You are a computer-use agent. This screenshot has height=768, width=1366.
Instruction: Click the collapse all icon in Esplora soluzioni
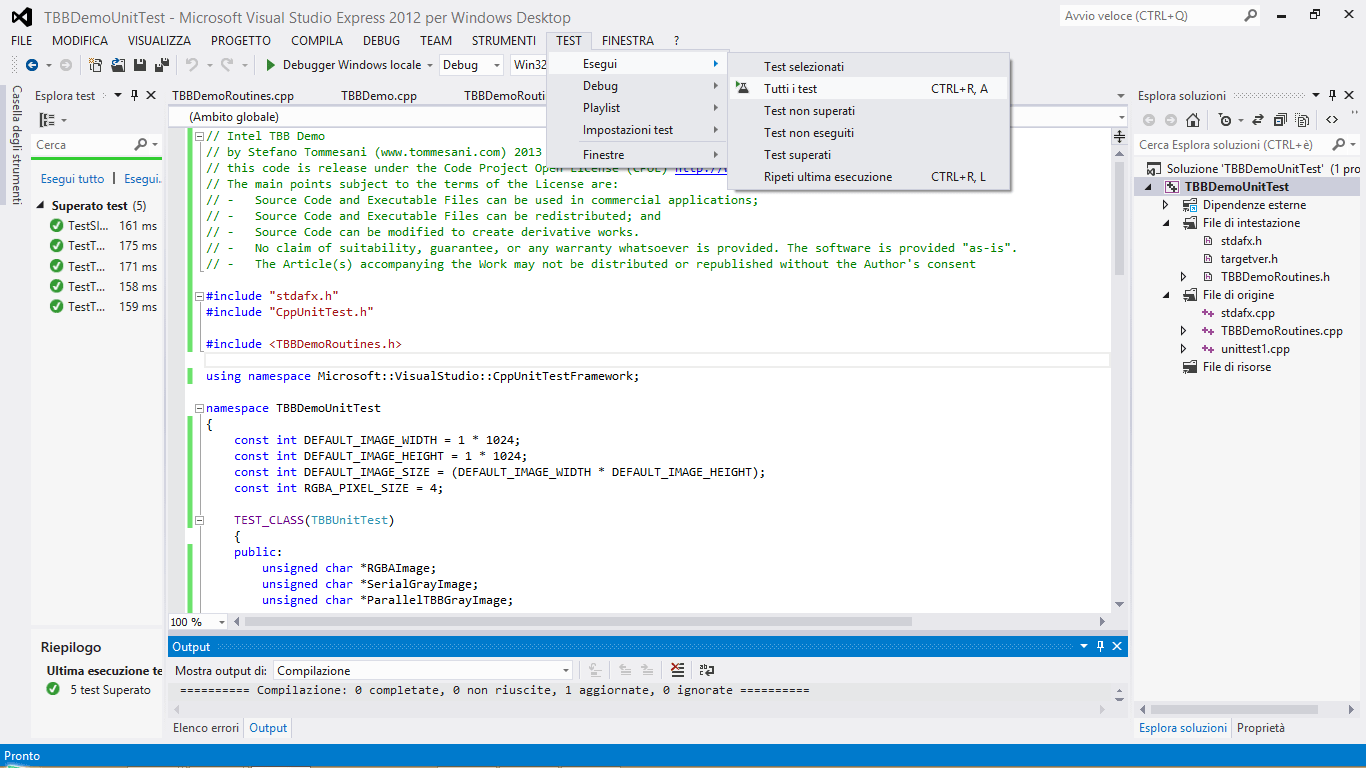(1280, 120)
